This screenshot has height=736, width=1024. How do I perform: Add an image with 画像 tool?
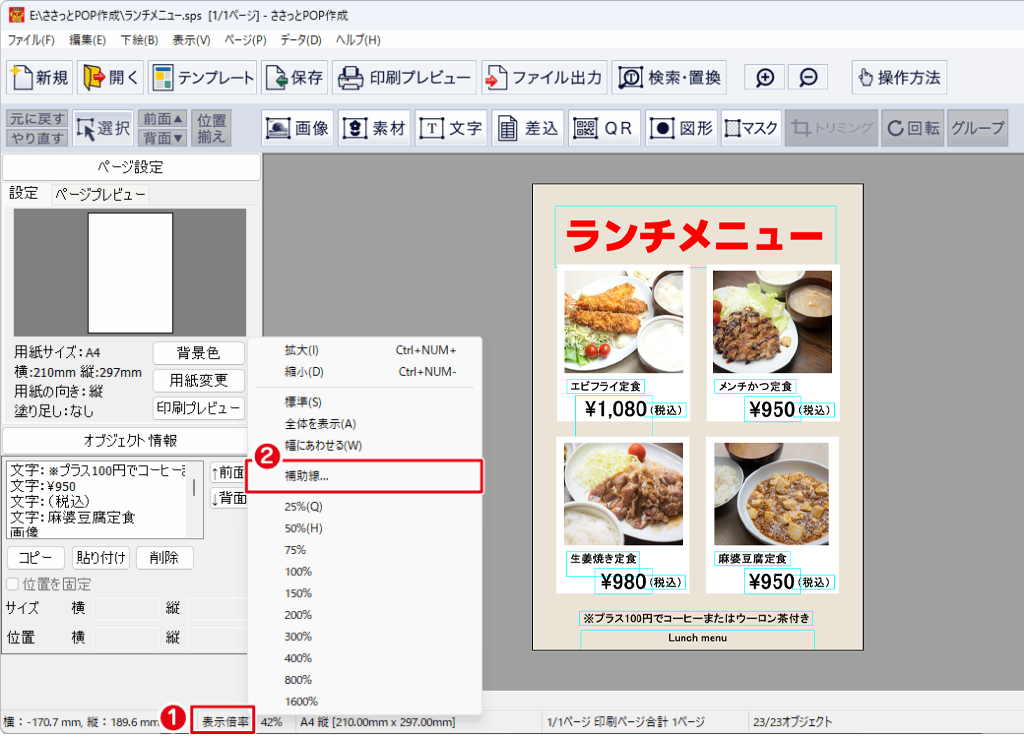point(297,128)
